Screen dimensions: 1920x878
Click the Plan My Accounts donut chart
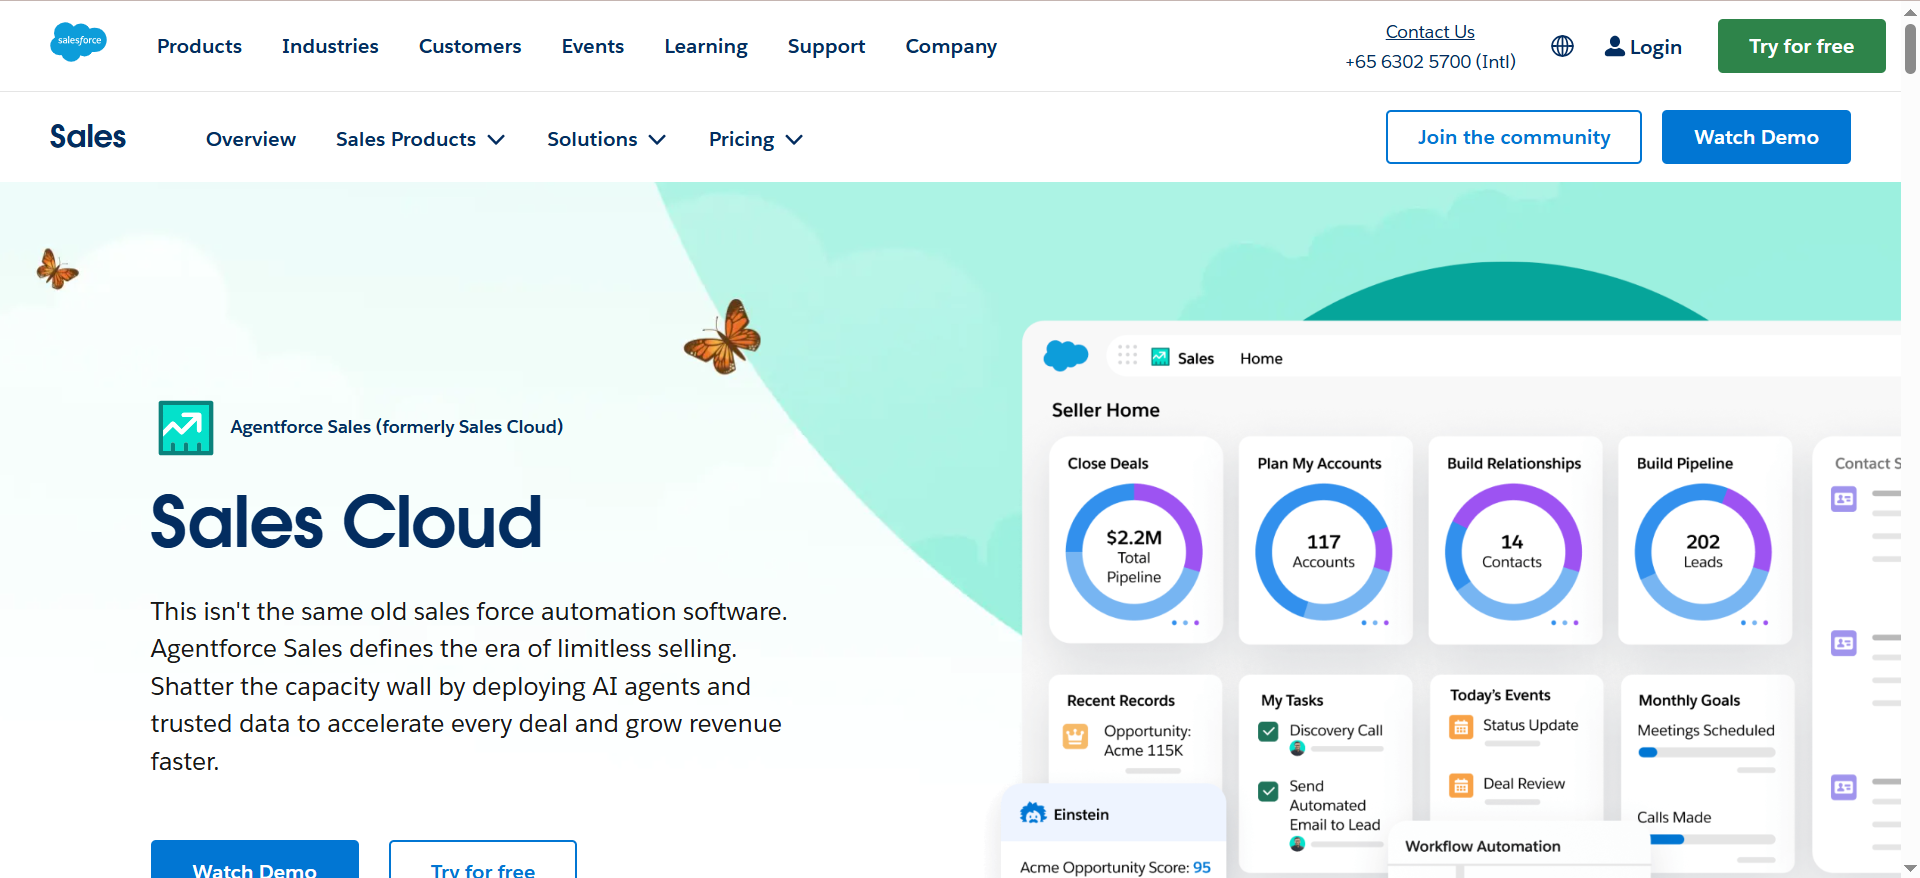[1324, 552]
